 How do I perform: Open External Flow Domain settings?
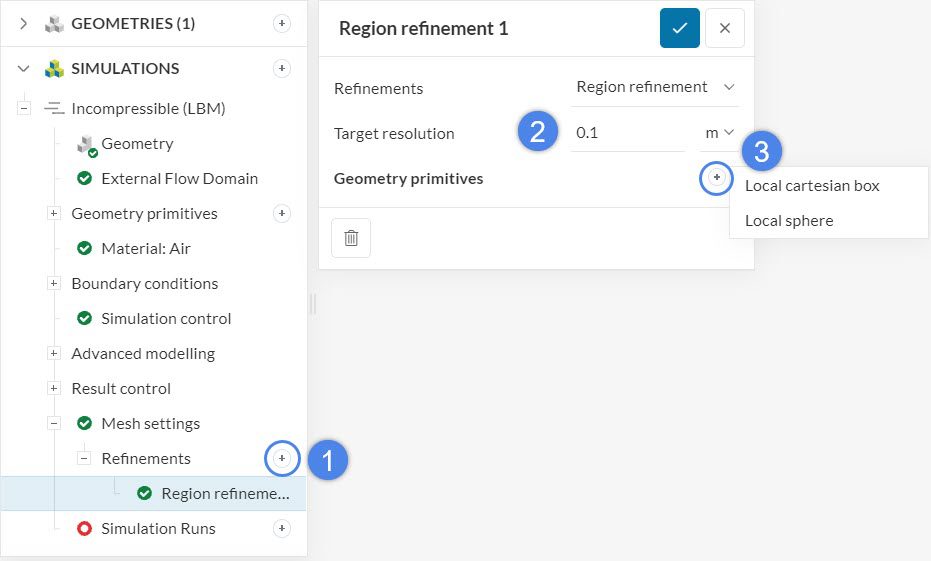(x=179, y=178)
